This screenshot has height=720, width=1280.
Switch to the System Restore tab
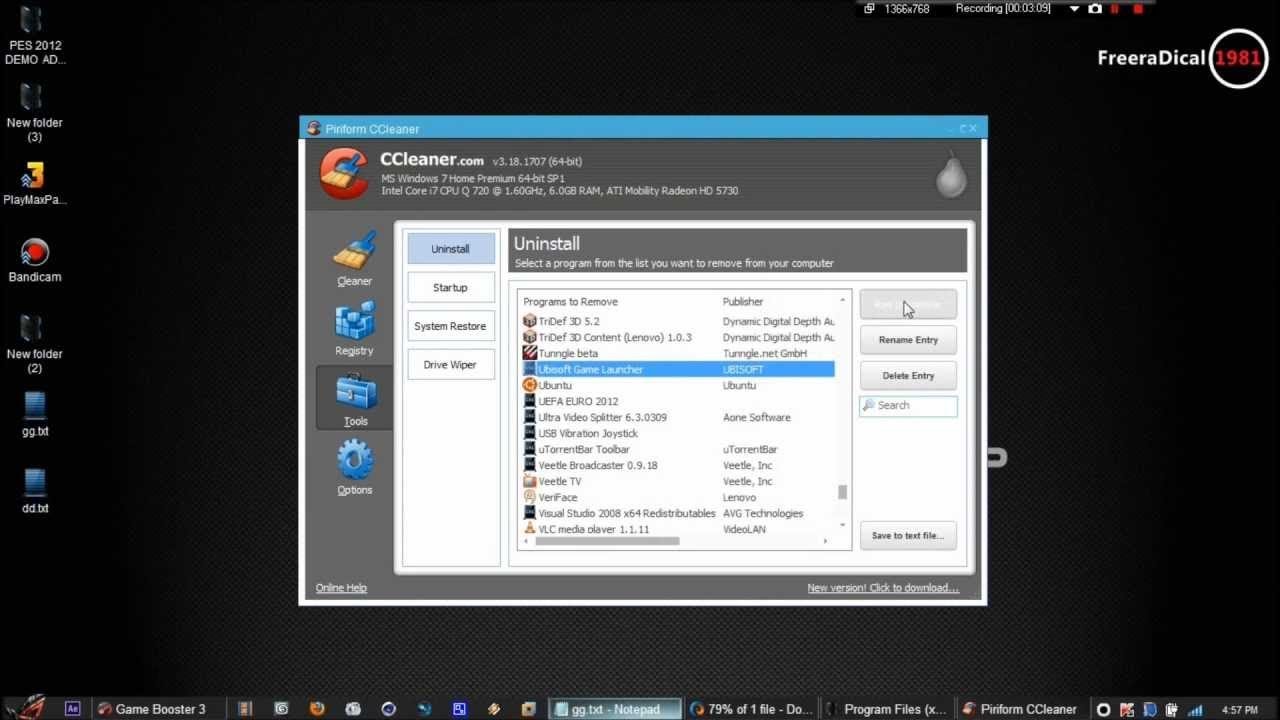451,326
